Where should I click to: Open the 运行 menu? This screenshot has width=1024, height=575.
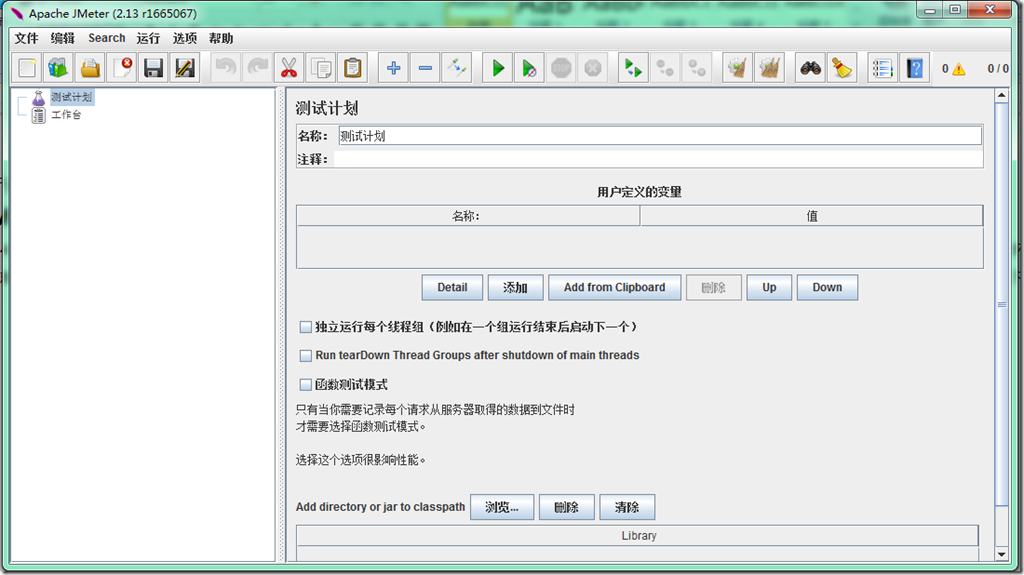click(x=148, y=38)
